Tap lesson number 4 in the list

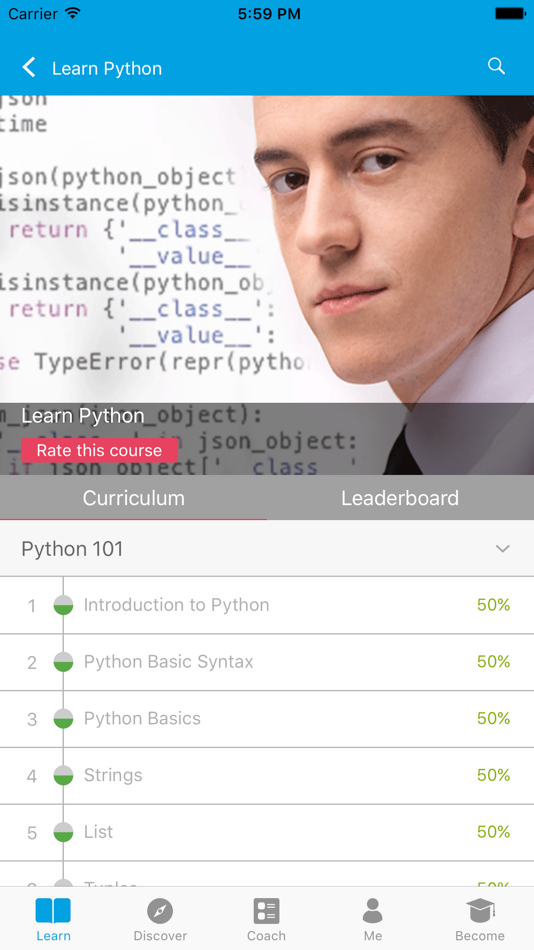coord(32,777)
